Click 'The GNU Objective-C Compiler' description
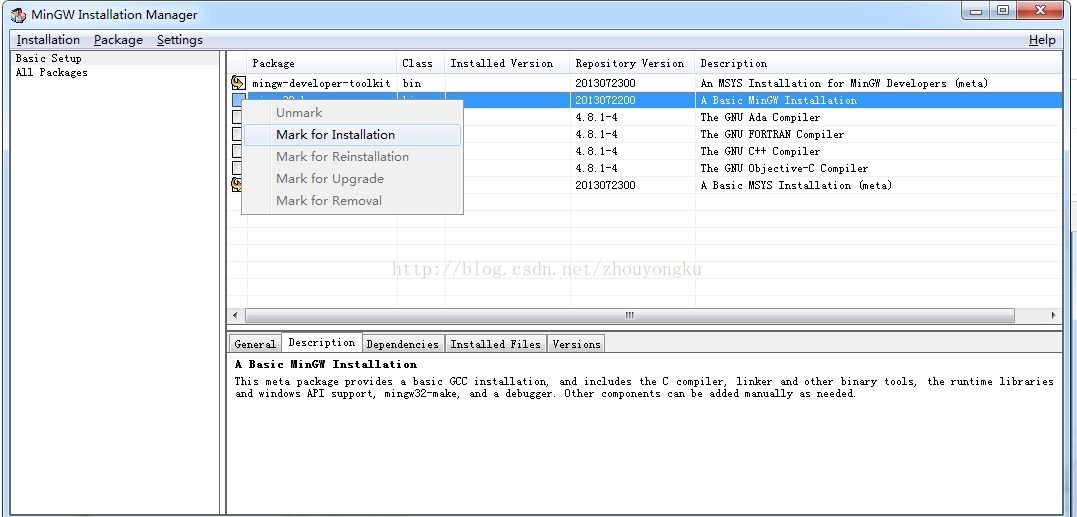1077x517 pixels. (784, 168)
